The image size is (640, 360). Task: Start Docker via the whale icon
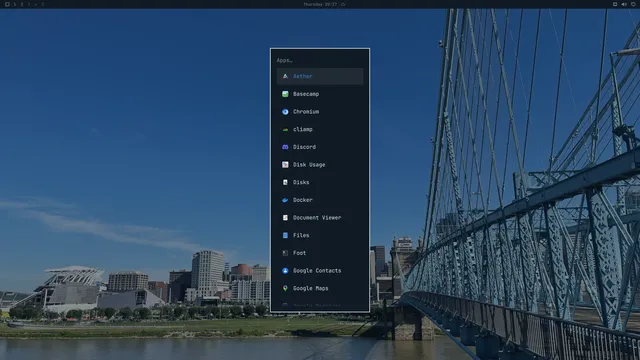tap(285, 200)
